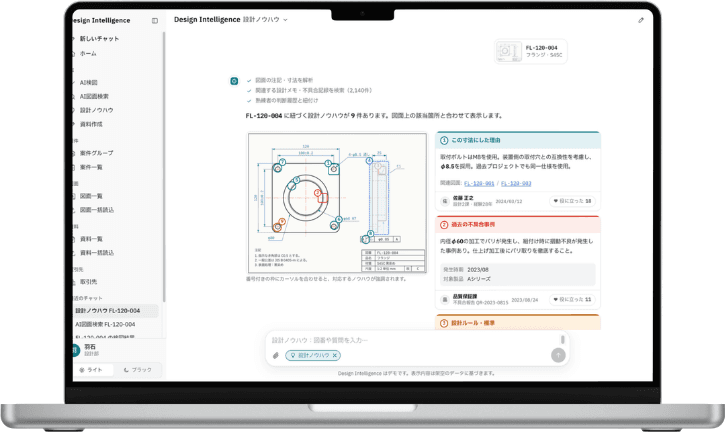Viewport: 726px width, 432px height.
Task: Click the 設計ノウハウ mode chip in the input box
Action: [x=313, y=355]
